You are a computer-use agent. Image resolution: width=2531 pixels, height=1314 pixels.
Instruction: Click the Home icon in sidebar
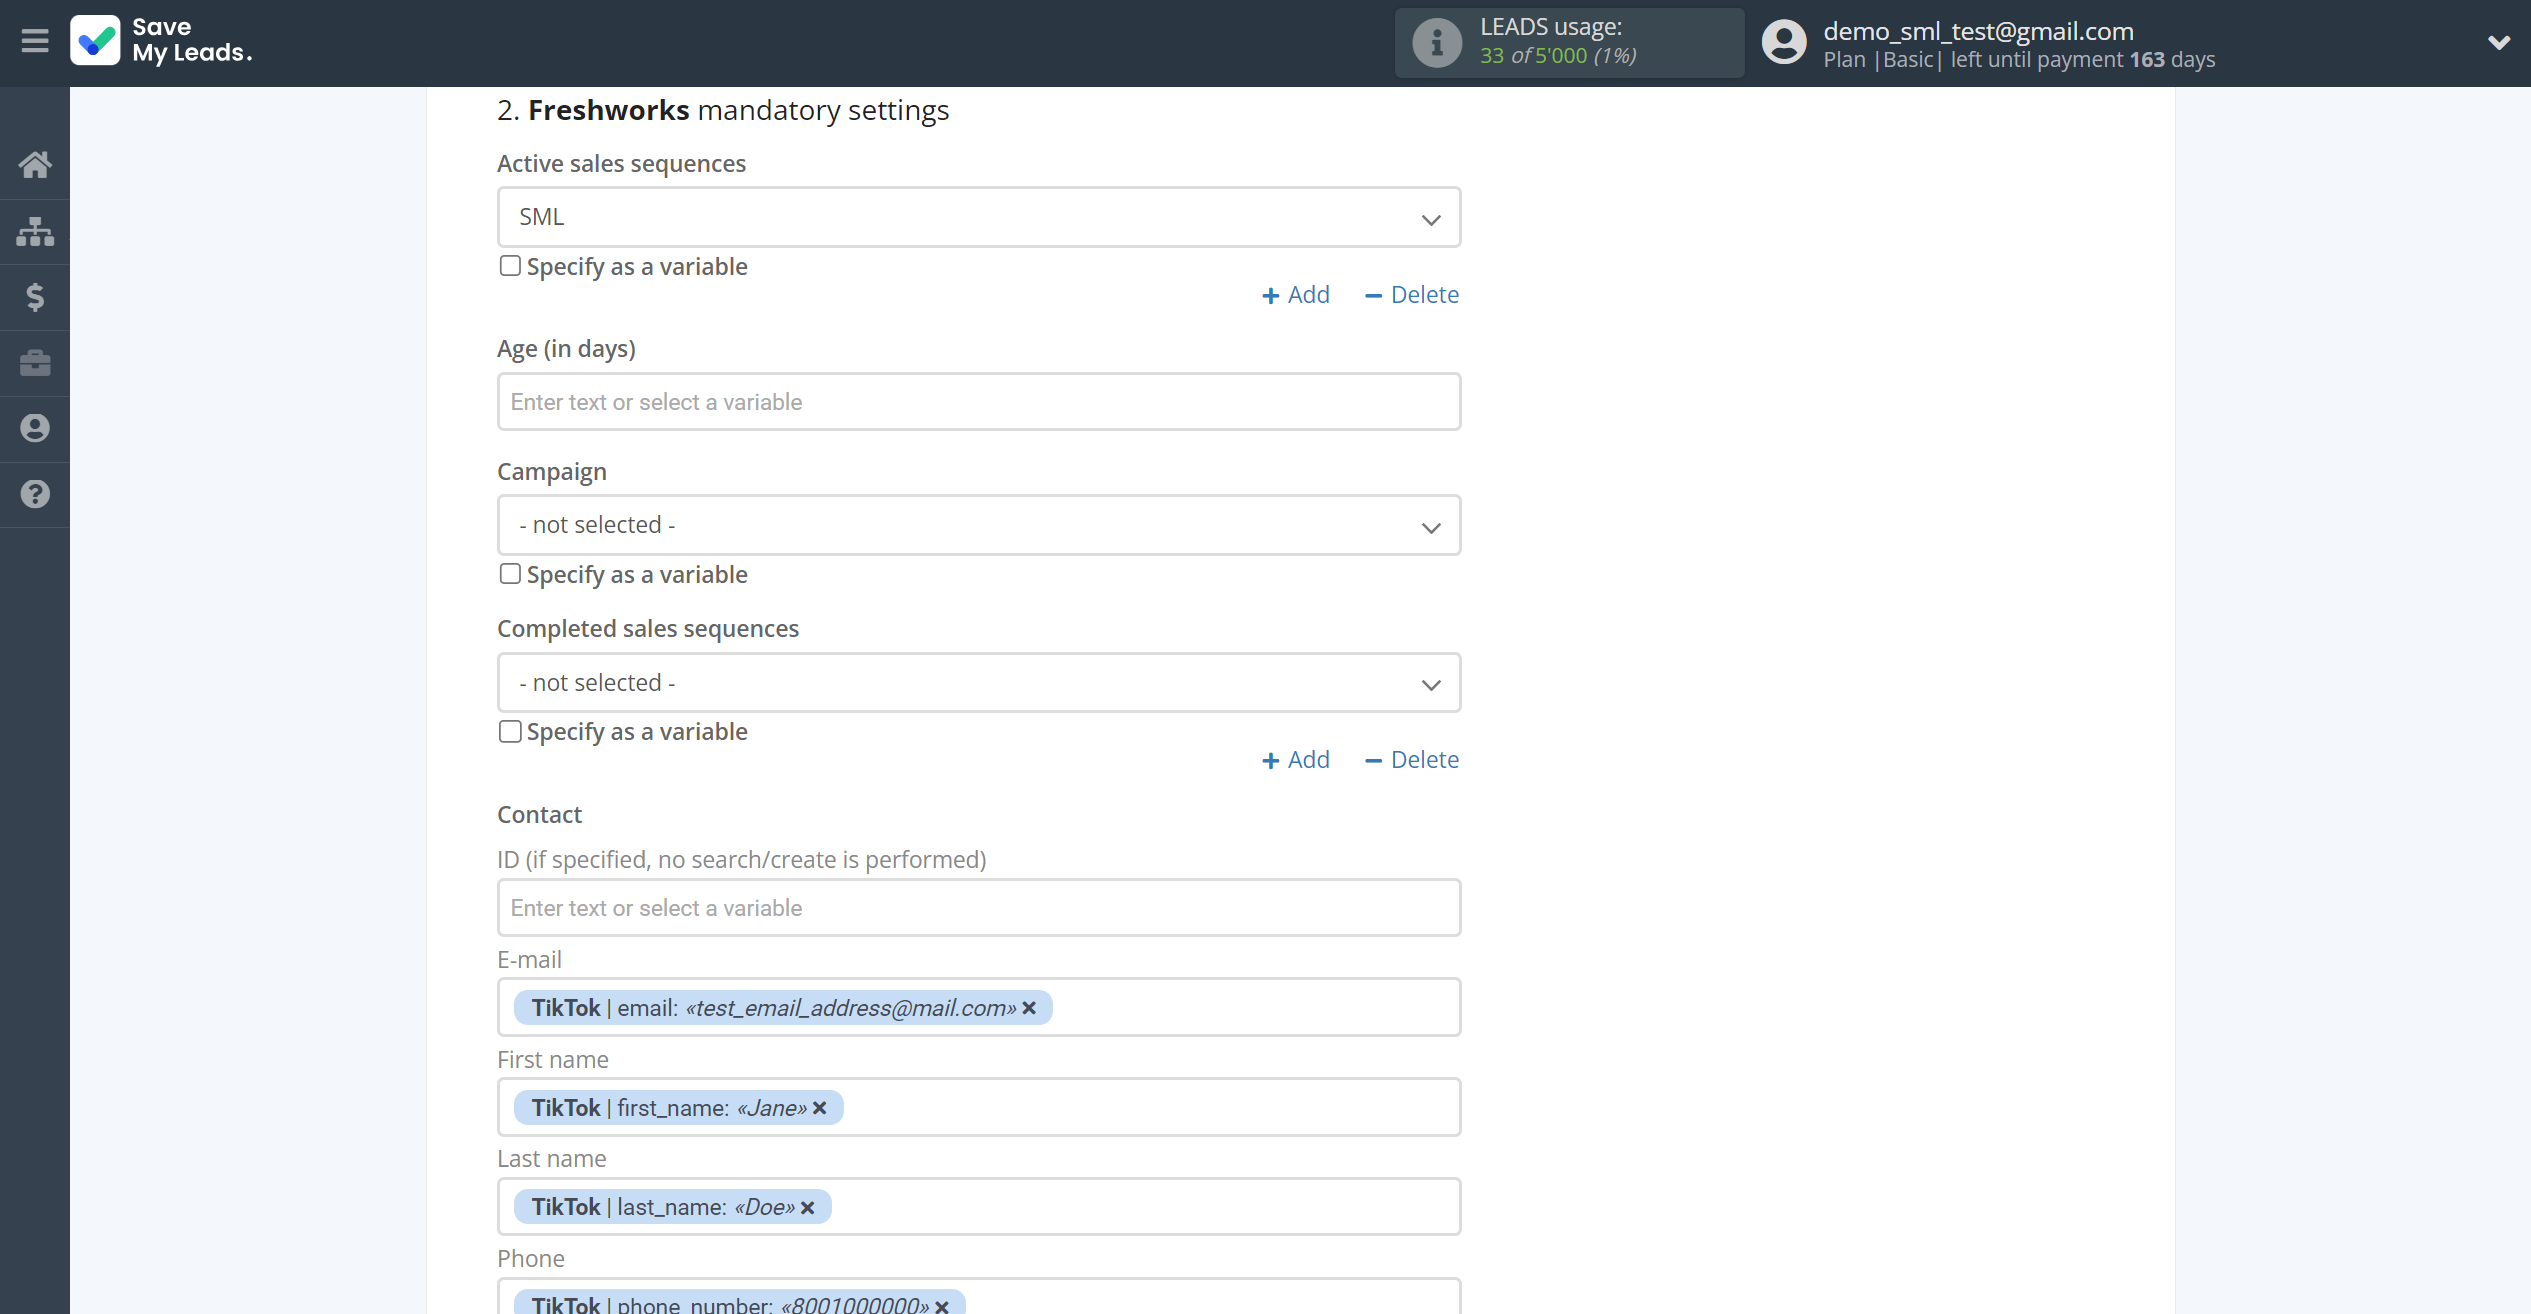35,164
